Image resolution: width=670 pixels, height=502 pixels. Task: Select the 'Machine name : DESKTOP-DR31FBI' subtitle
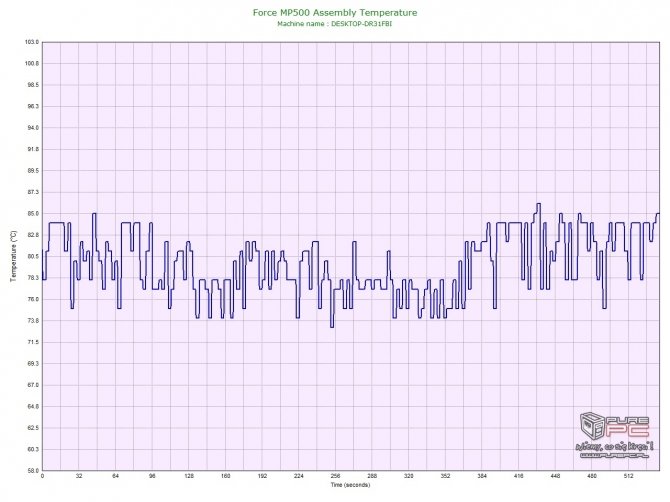pos(335,24)
